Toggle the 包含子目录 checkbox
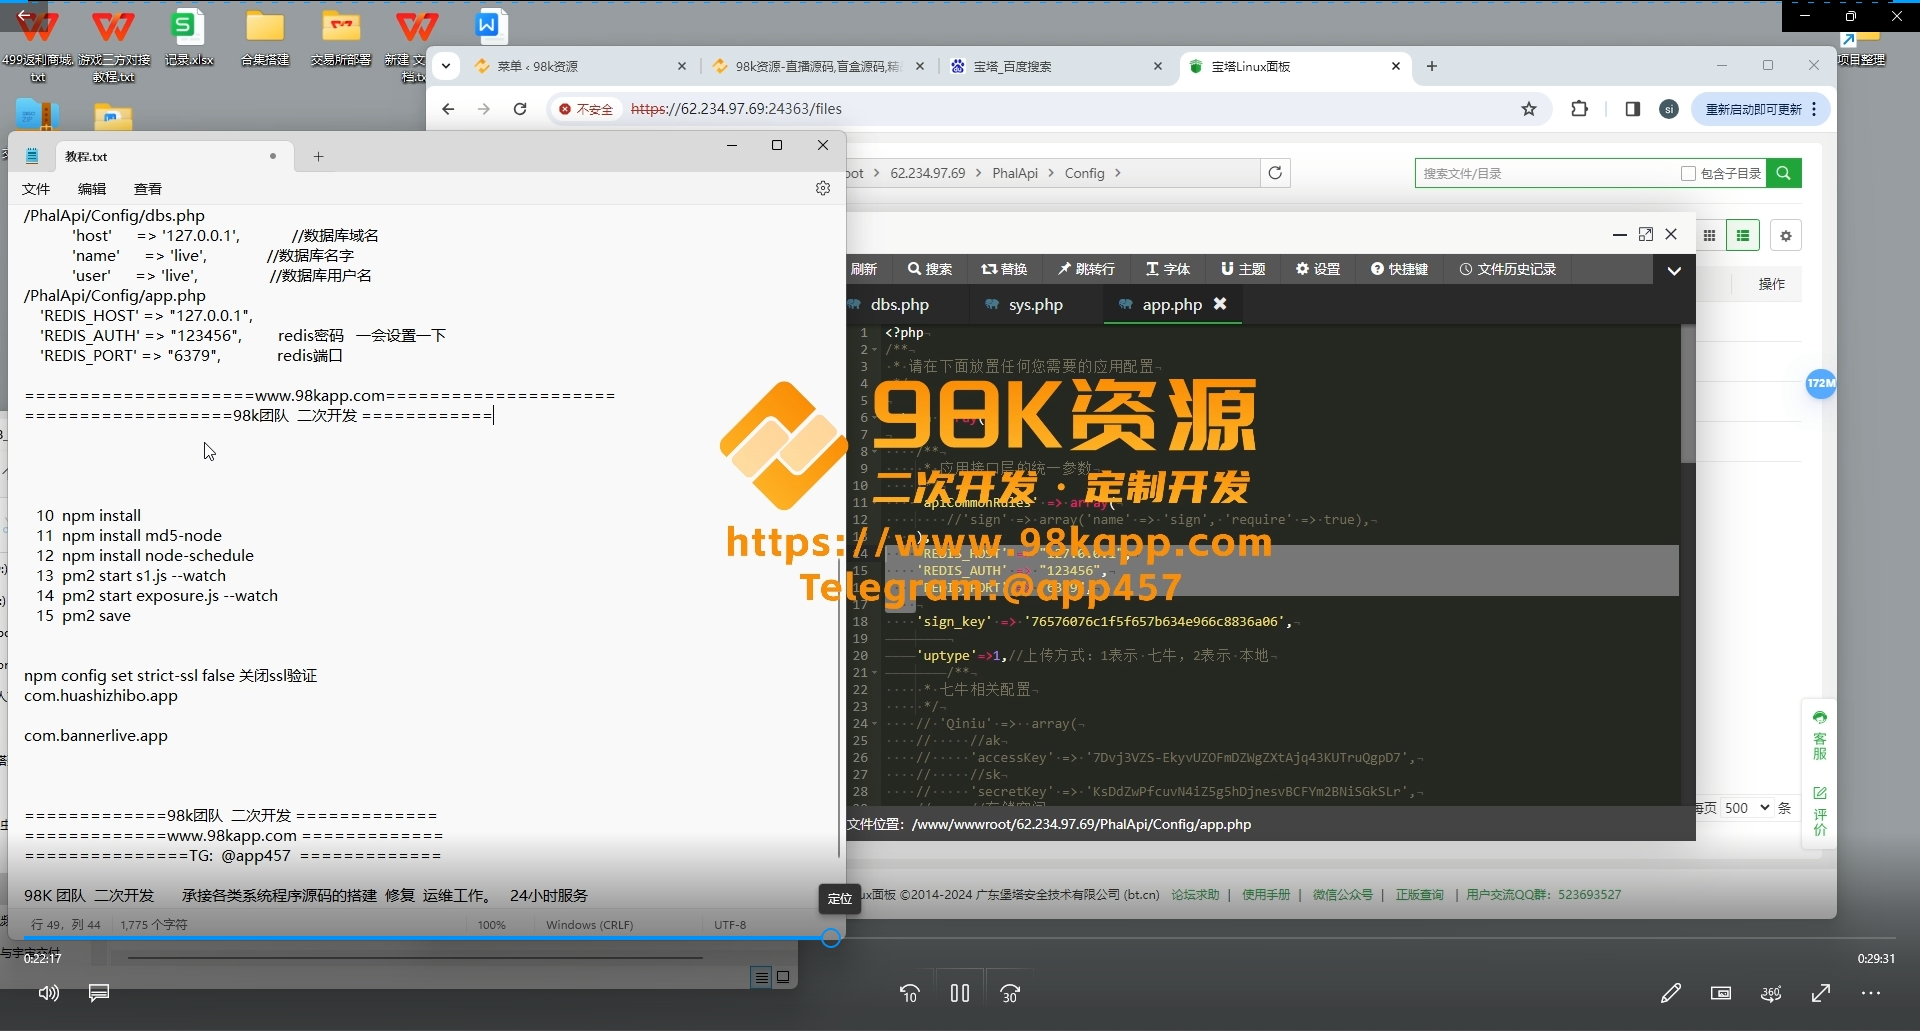This screenshot has height=1031, width=1920. [x=1689, y=174]
